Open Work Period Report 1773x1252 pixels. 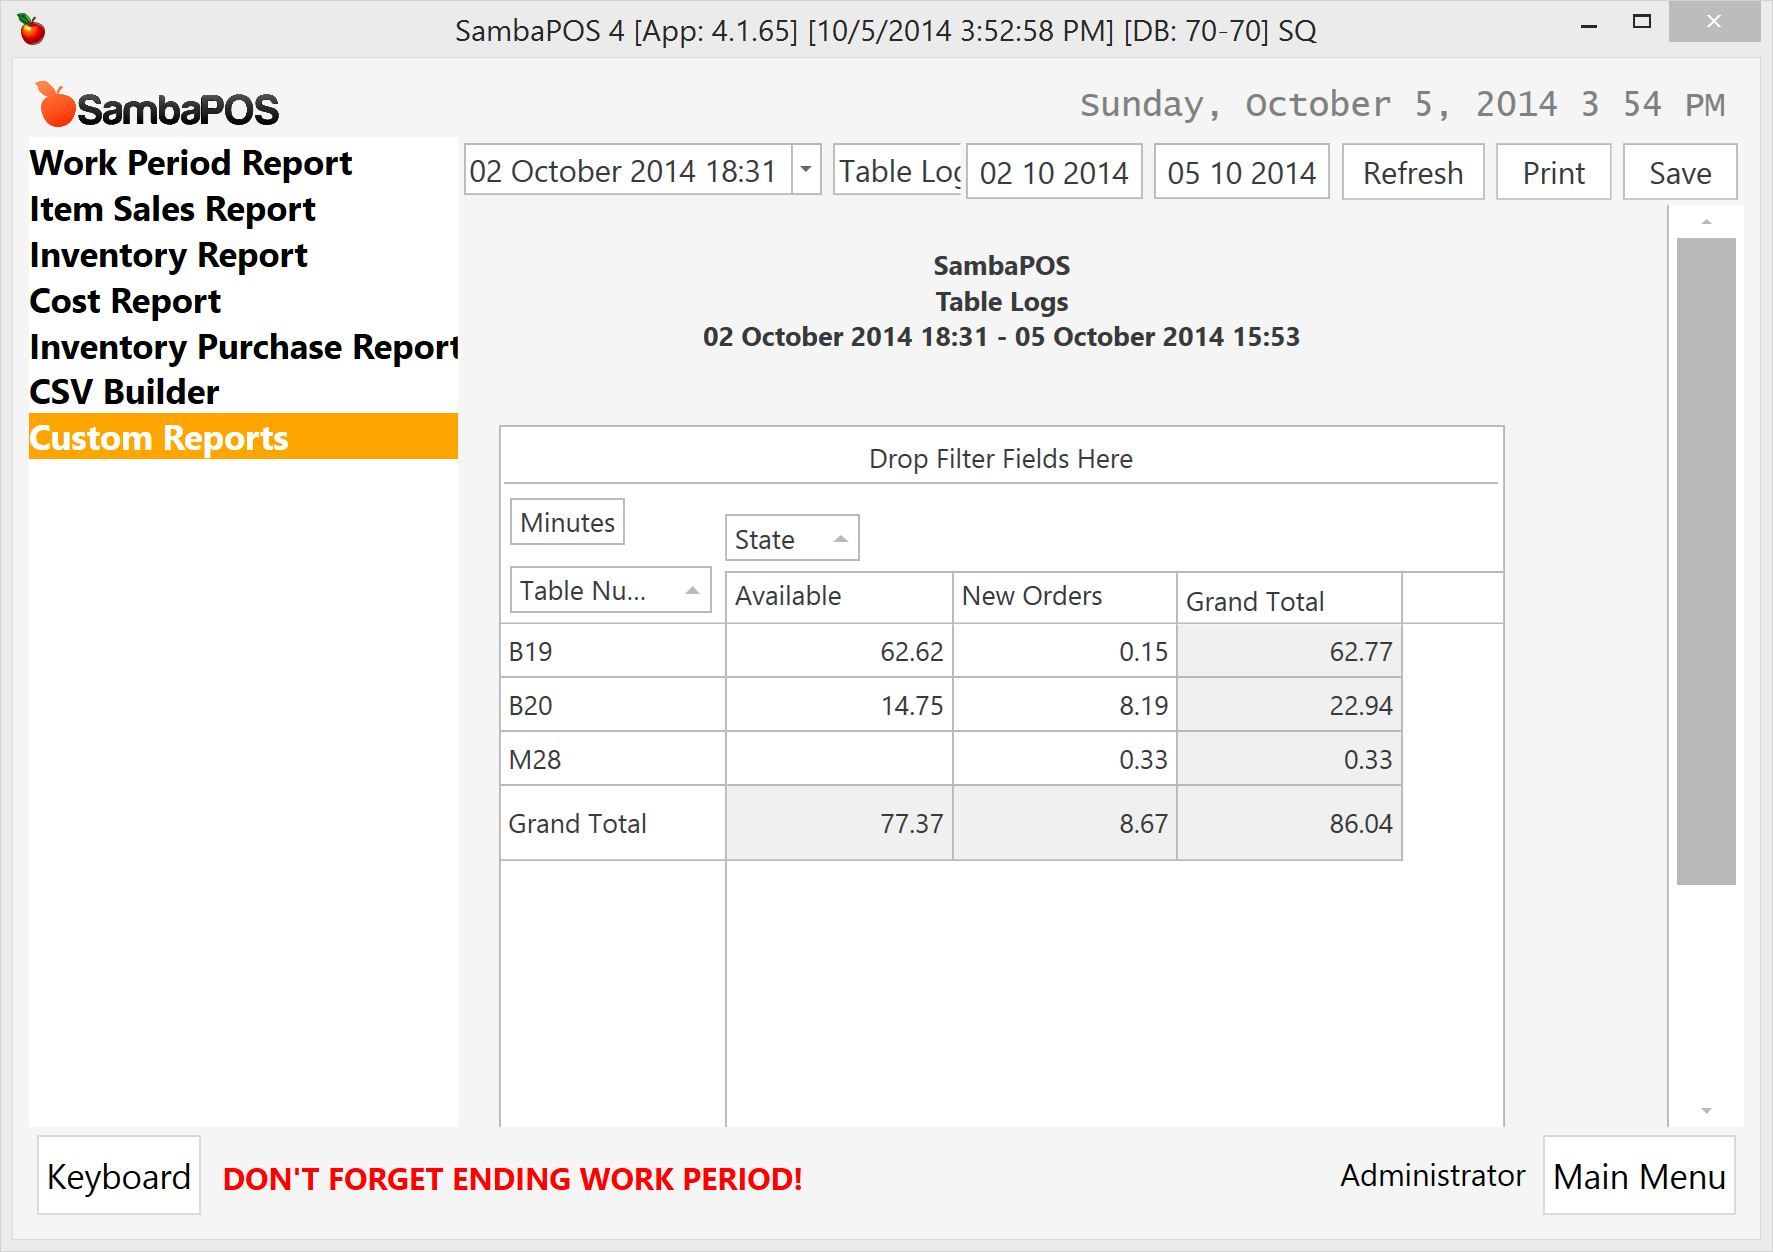click(x=190, y=163)
